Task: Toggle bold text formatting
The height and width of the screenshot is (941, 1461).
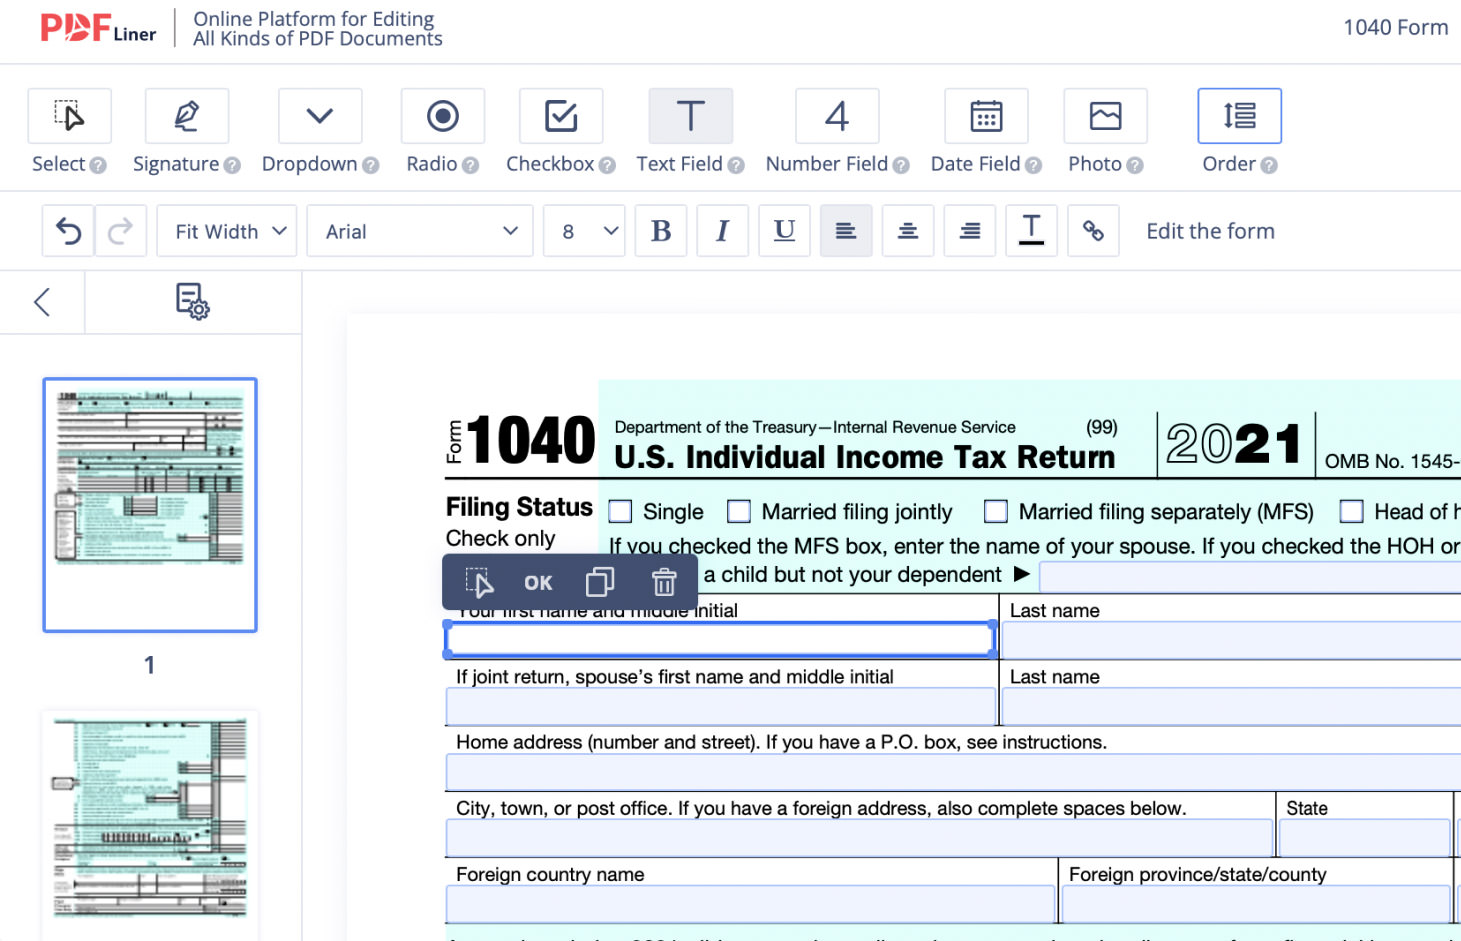Action: coord(661,231)
